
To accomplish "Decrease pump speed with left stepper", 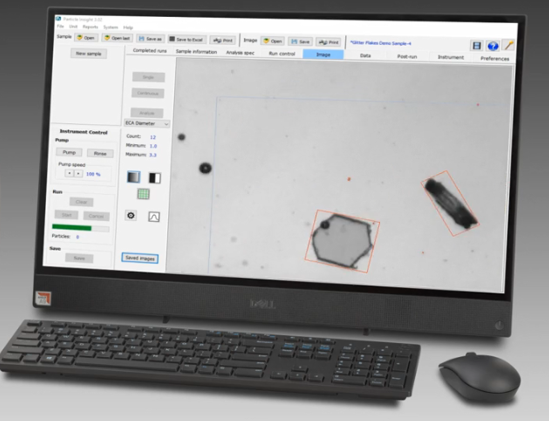I will pos(69,173).
